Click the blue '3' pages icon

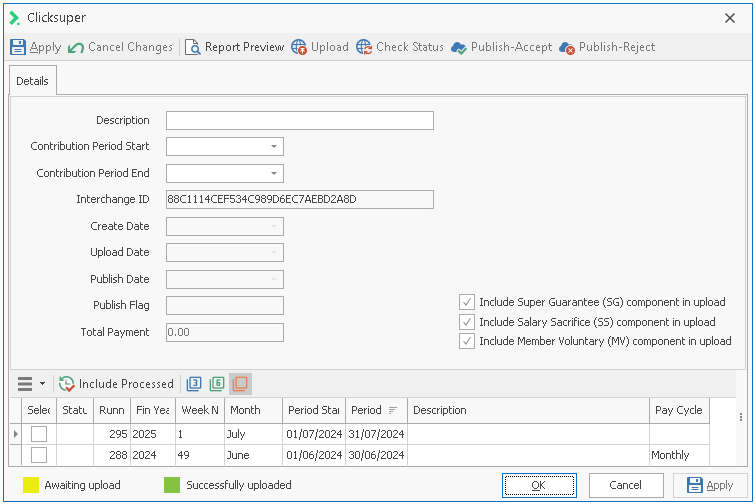click(x=195, y=384)
